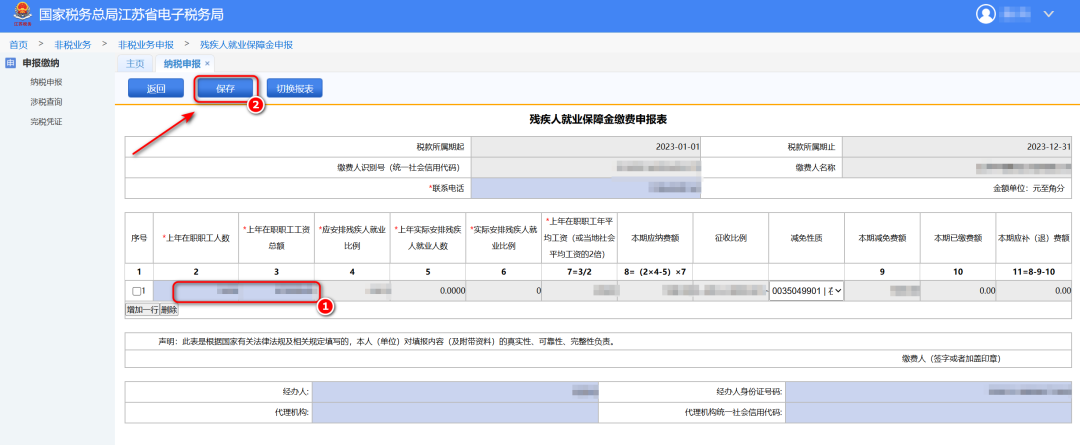
Task: Switch to the 主页 tab
Action: [136, 63]
